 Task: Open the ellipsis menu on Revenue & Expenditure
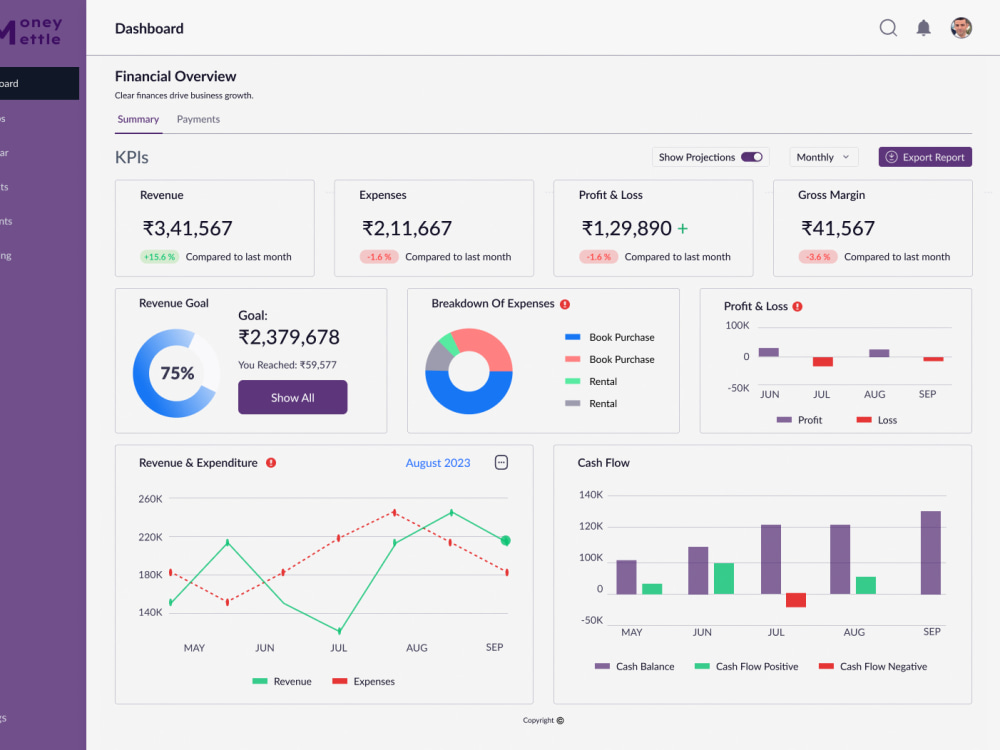click(500, 462)
